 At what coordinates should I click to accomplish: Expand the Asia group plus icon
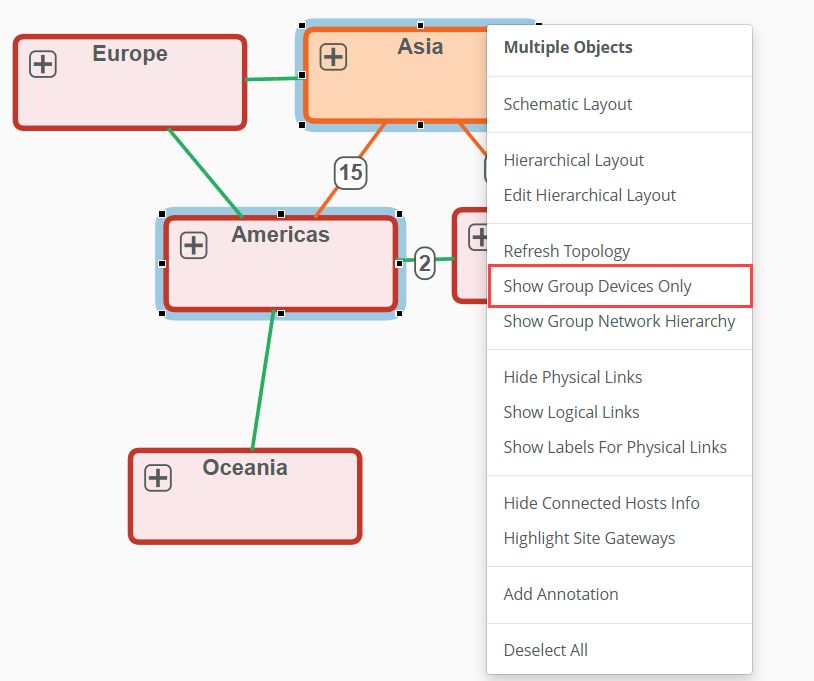(x=333, y=57)
